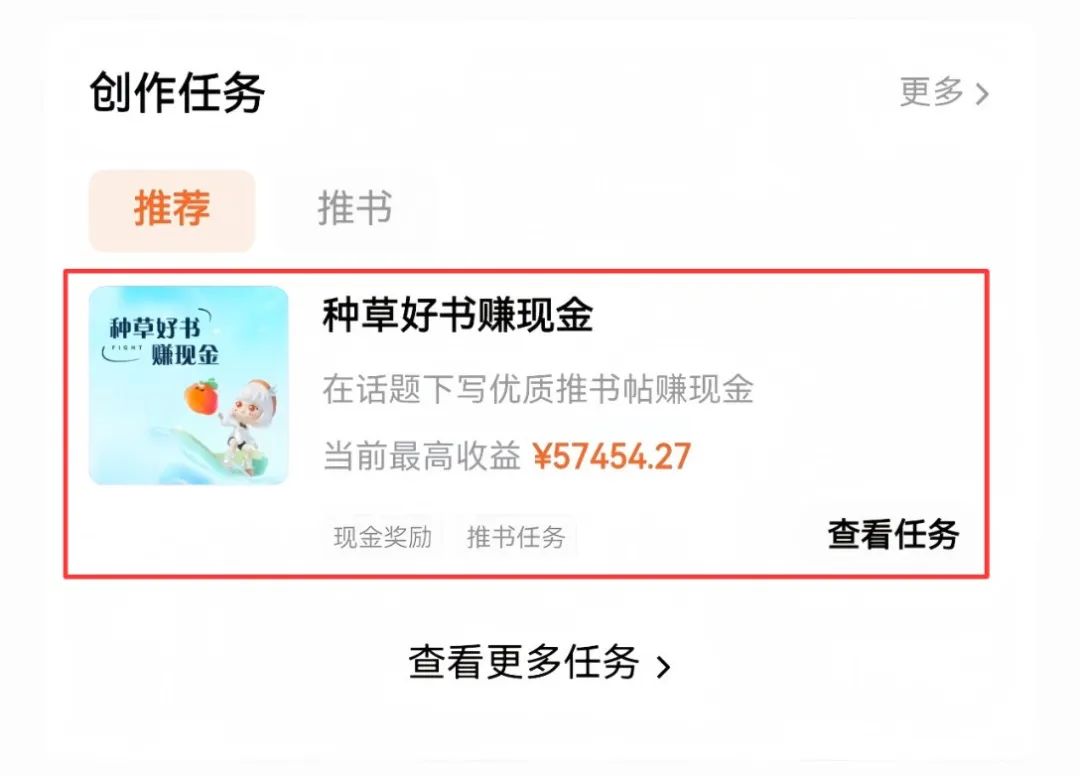Open the 种草好书赚现金 task thumbnail
Viewport: 1080px width, 776px height.
point(188,385)
